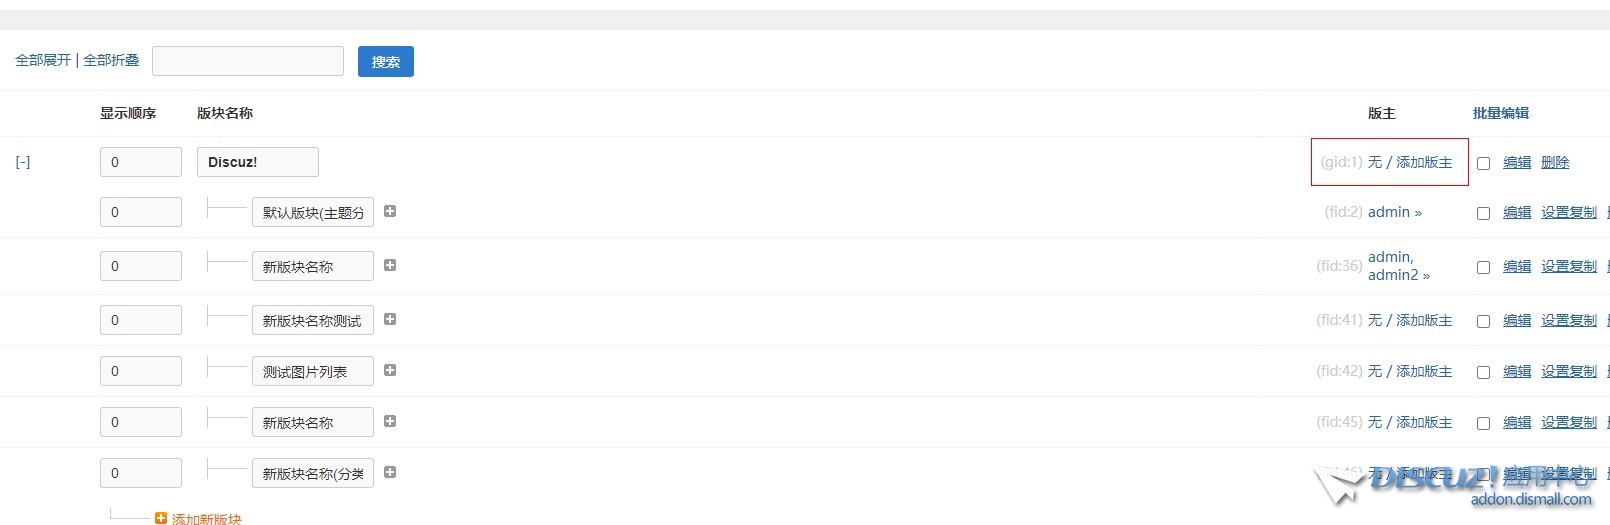Focus the search text field beside 全部折叠
This screenshot has height=525, width=1610.
(x=248, y=61)
